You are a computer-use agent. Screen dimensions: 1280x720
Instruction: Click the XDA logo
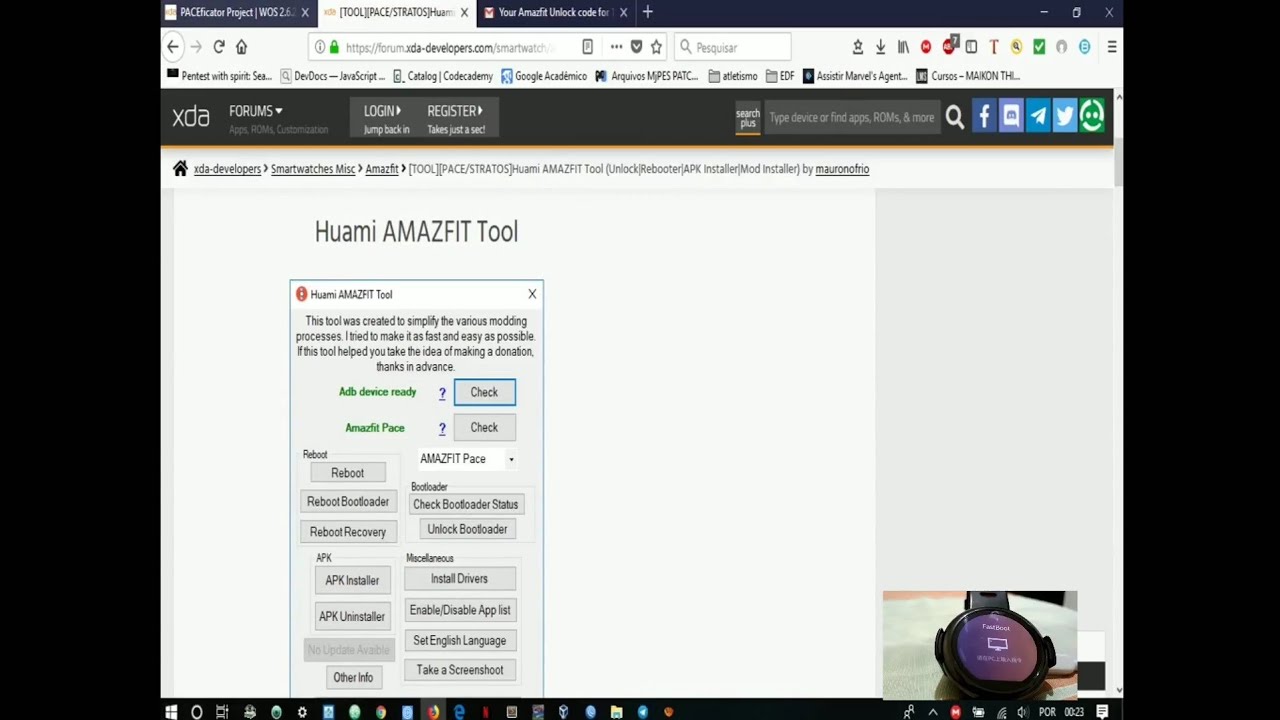(190, 117)
